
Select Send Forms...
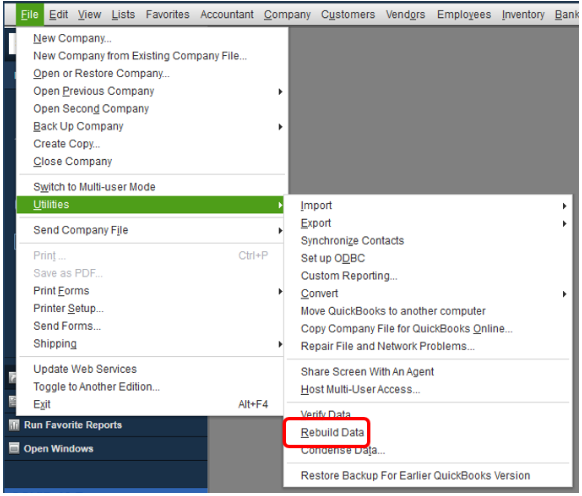[150, 326]
